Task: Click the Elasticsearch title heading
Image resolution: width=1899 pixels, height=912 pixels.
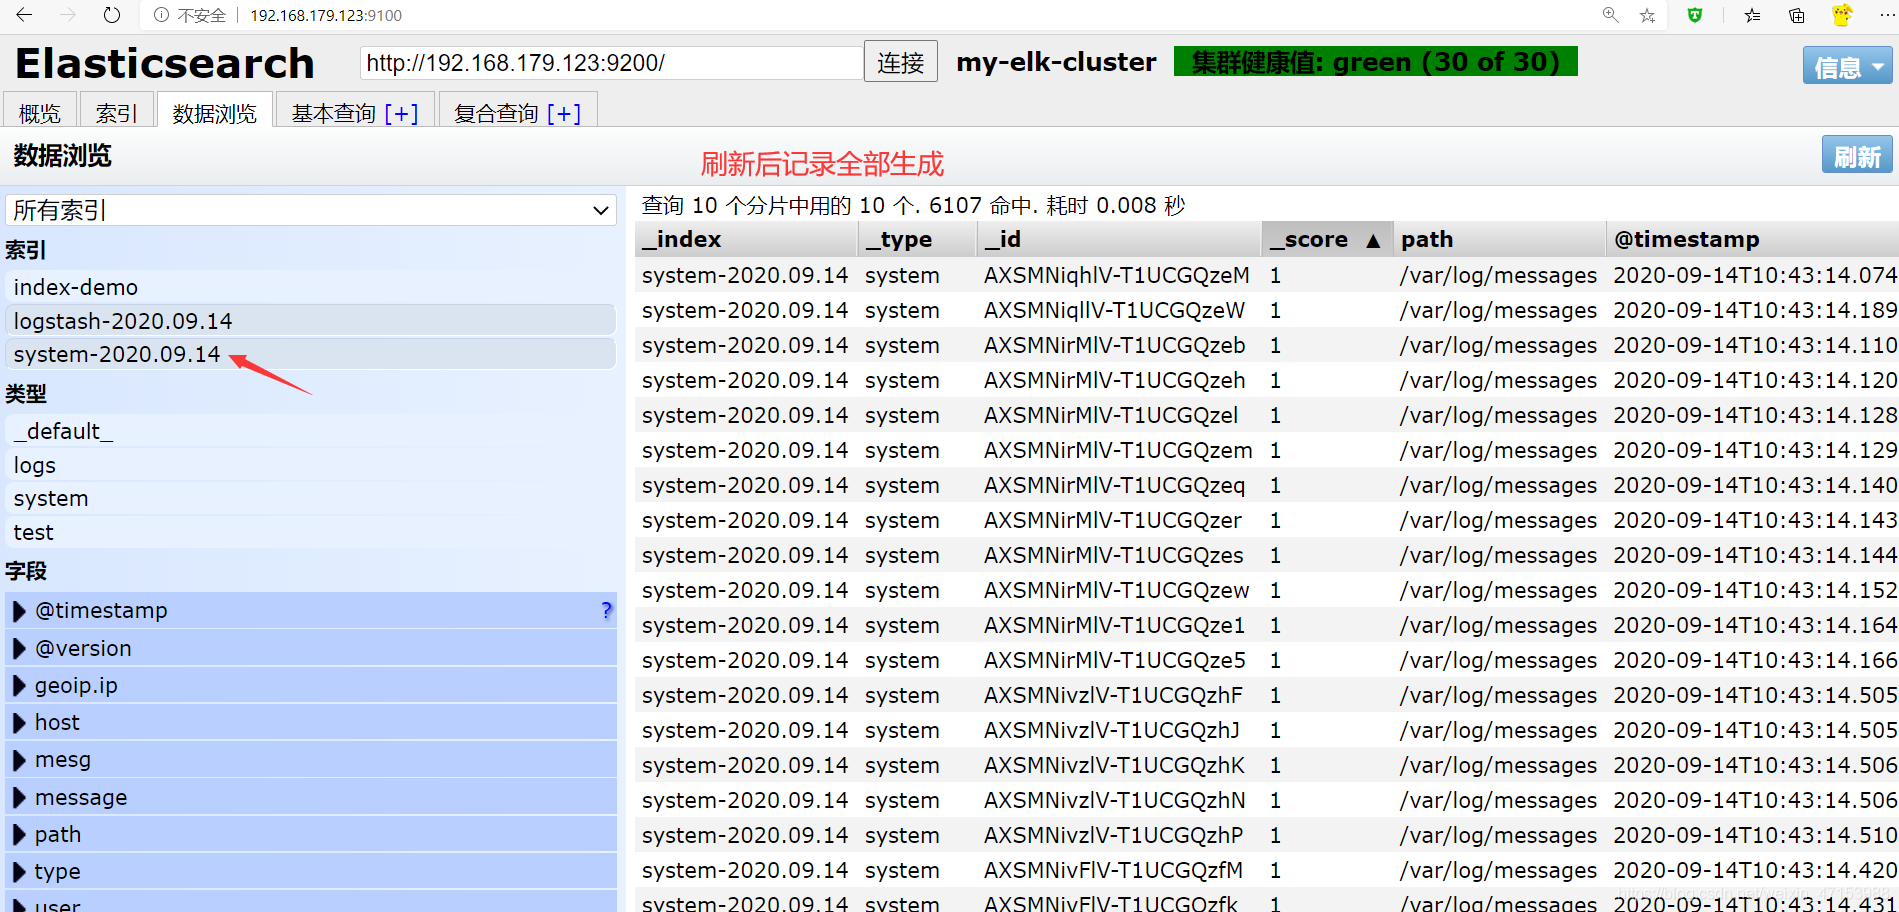Action: (x=165, y=63)
